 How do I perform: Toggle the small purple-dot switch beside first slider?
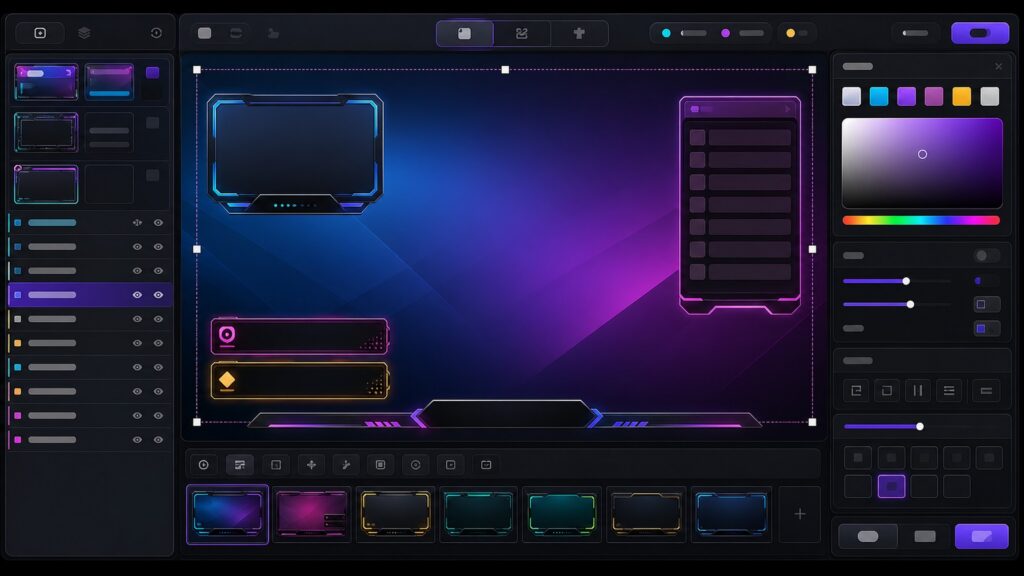tap(986, 281)
